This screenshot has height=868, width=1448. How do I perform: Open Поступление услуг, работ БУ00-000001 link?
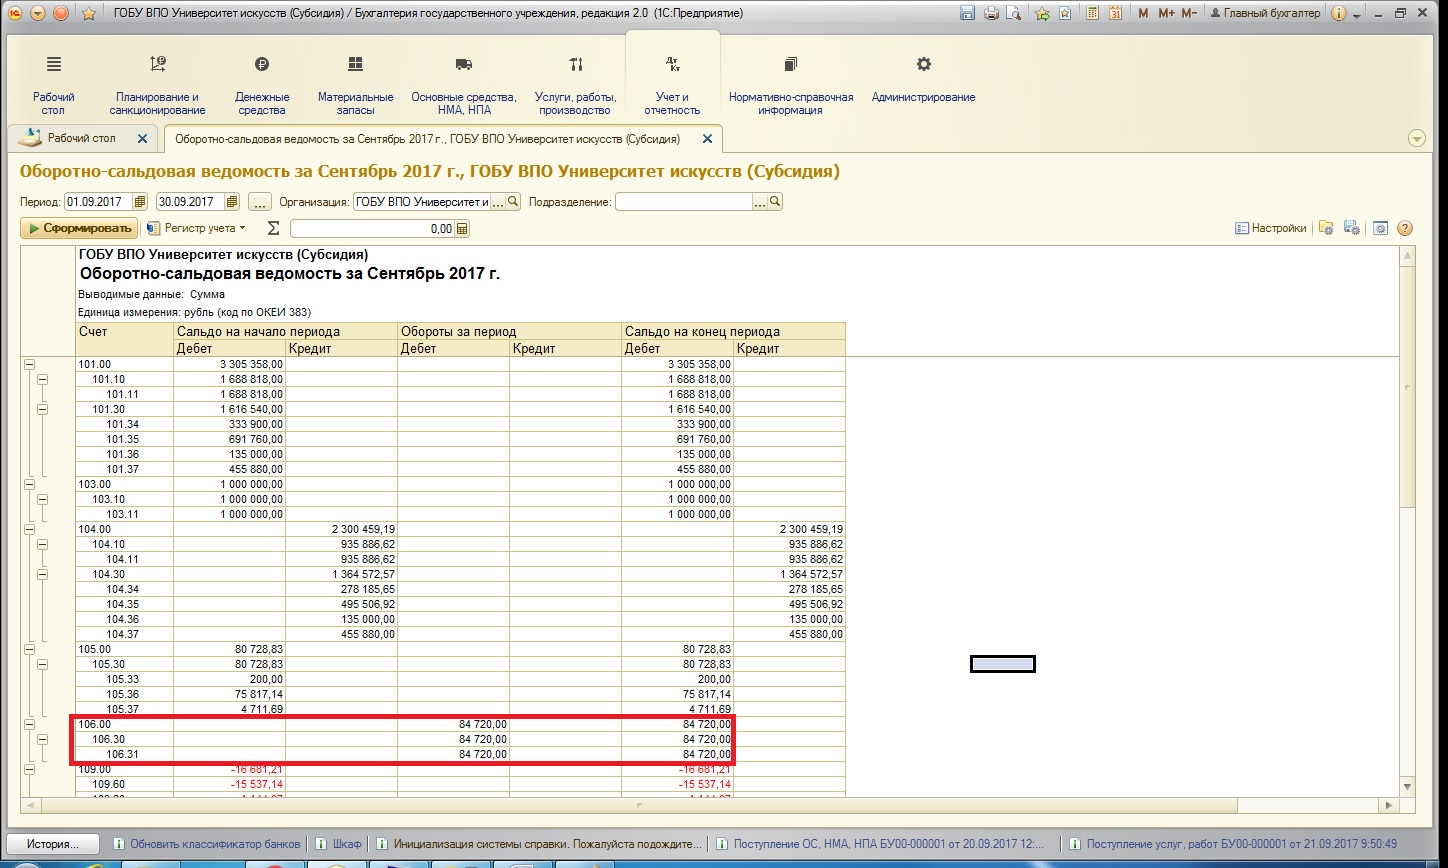1234,844
